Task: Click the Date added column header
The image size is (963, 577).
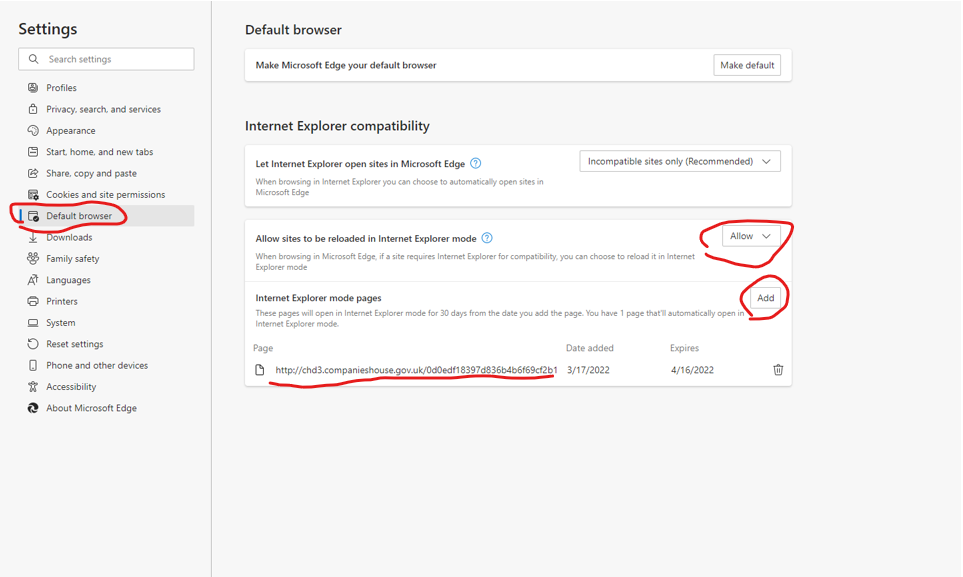Action: [590, 348]
